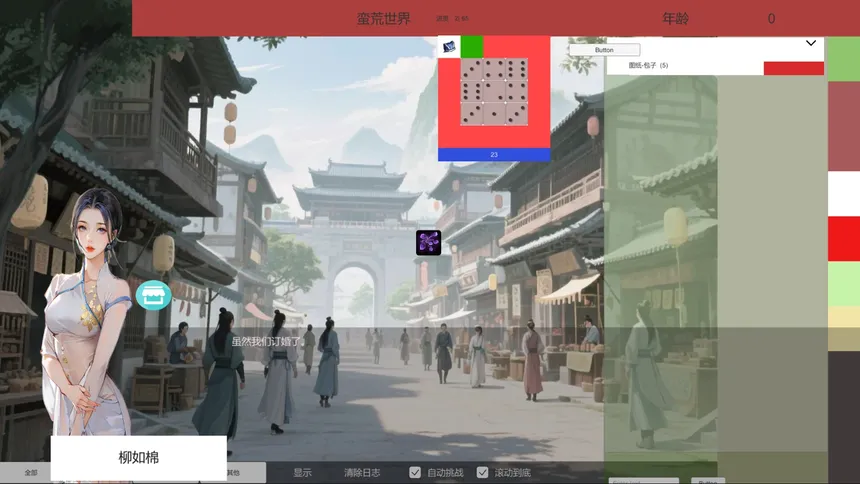Click the 清除日志 button
The image size is (860, 484).
(x=362, y=472)
